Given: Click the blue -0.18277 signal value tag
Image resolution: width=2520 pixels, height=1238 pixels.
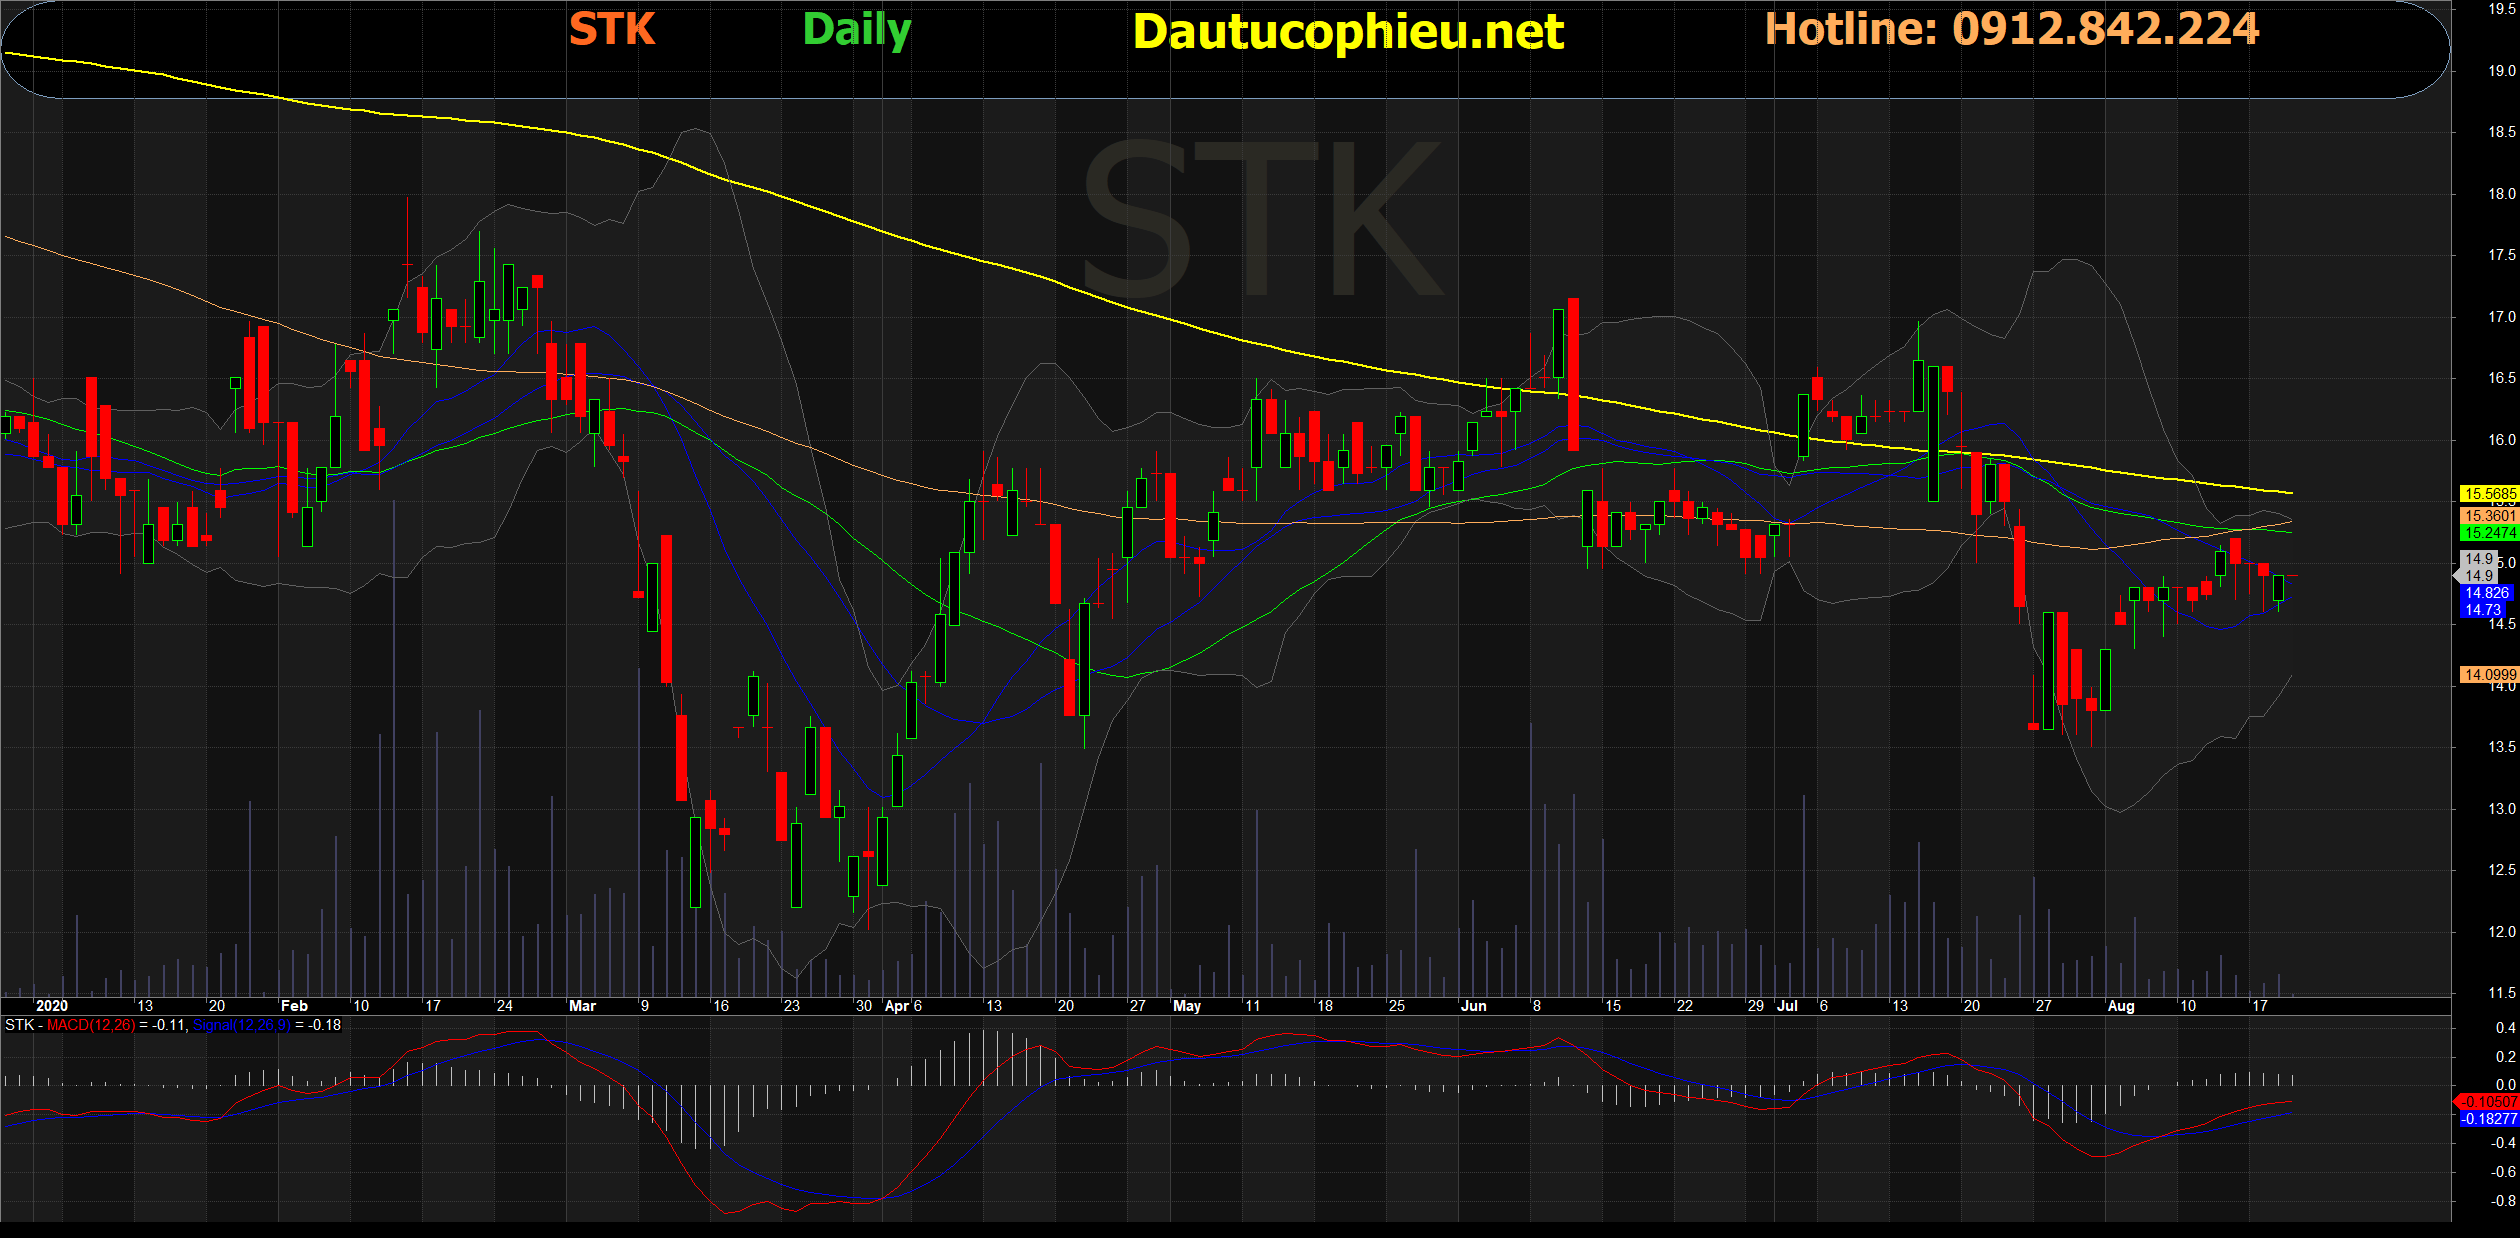Looking at the screenshot, I should [2489, 1119].
